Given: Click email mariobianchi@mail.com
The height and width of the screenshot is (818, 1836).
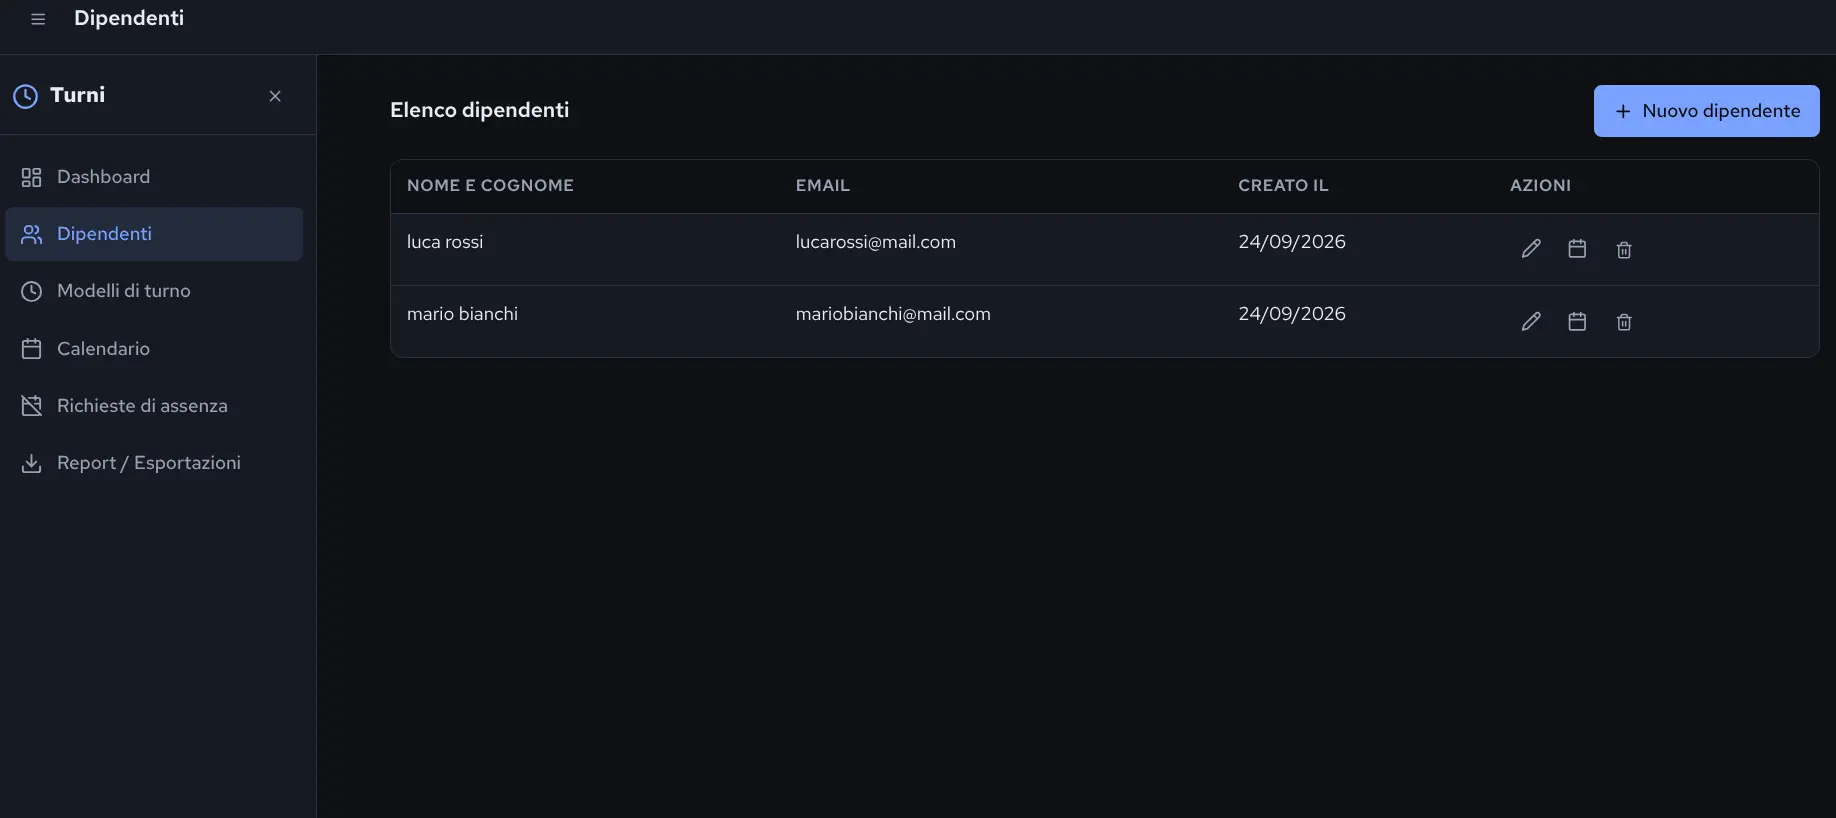Looking at the screenshot, I should coord(893,314).
